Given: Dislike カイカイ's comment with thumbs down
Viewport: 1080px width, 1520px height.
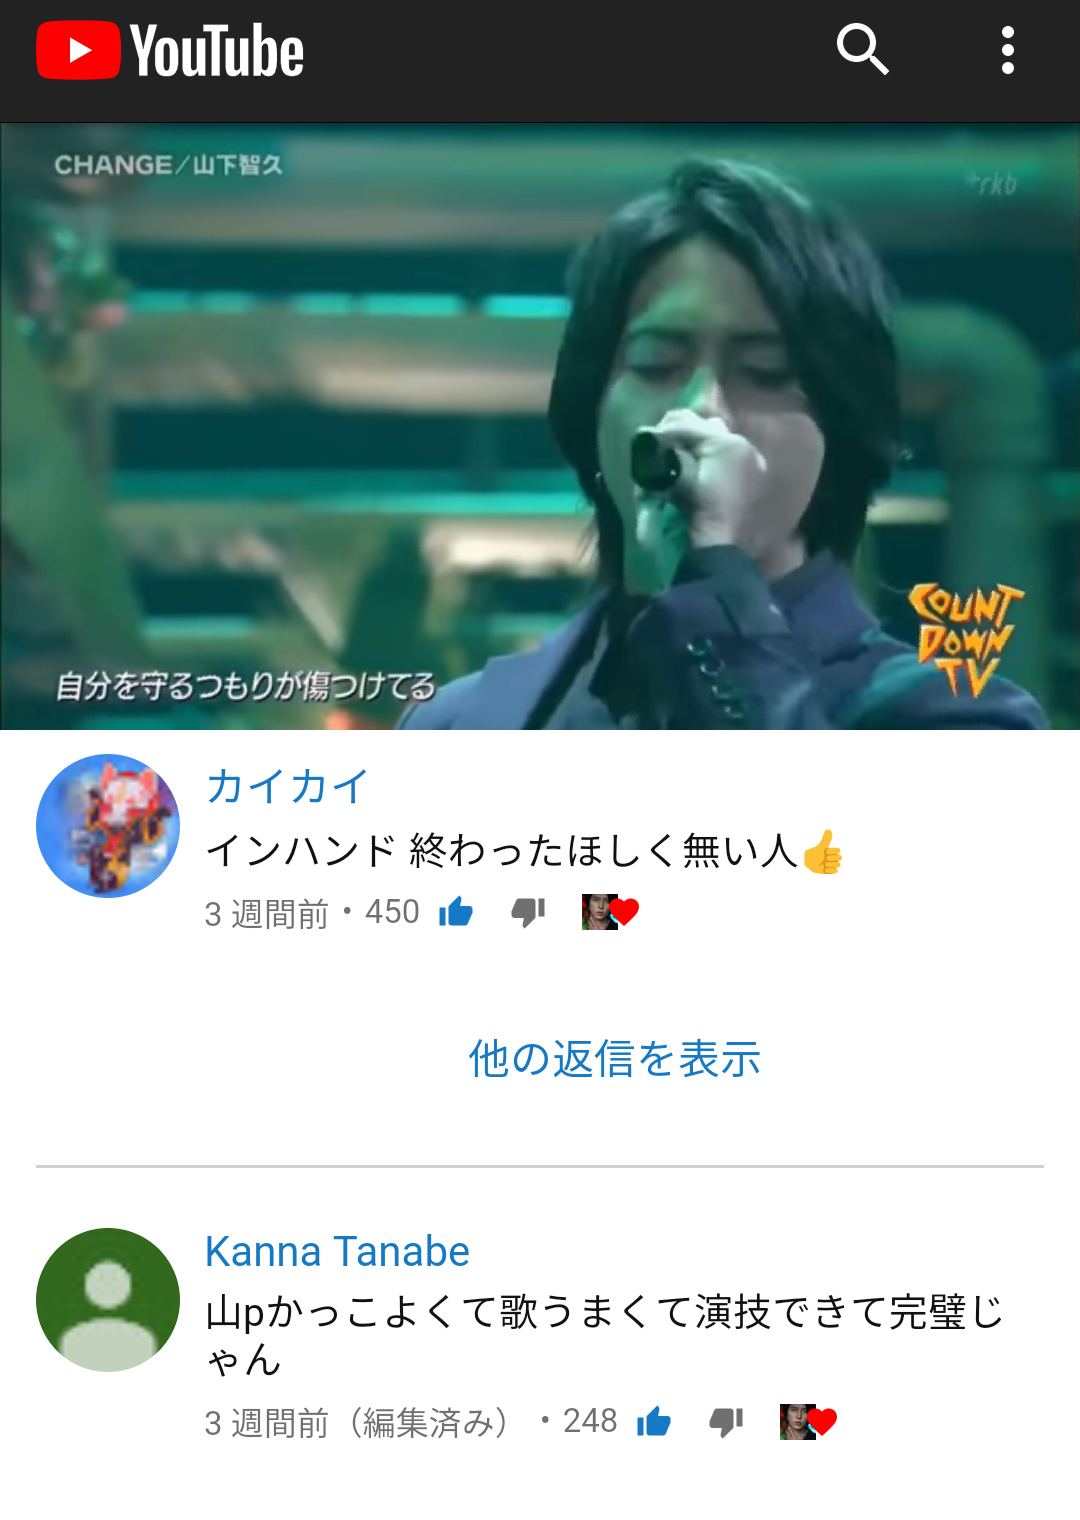Looking at the screenshot, I should tap(529, 912).
